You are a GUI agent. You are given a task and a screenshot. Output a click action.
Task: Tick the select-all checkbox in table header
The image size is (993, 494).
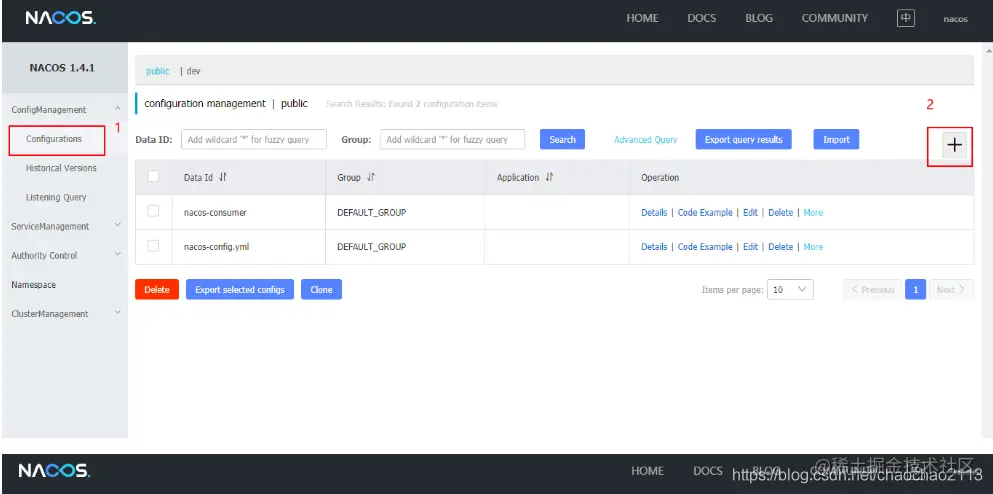tap(153, 177)
